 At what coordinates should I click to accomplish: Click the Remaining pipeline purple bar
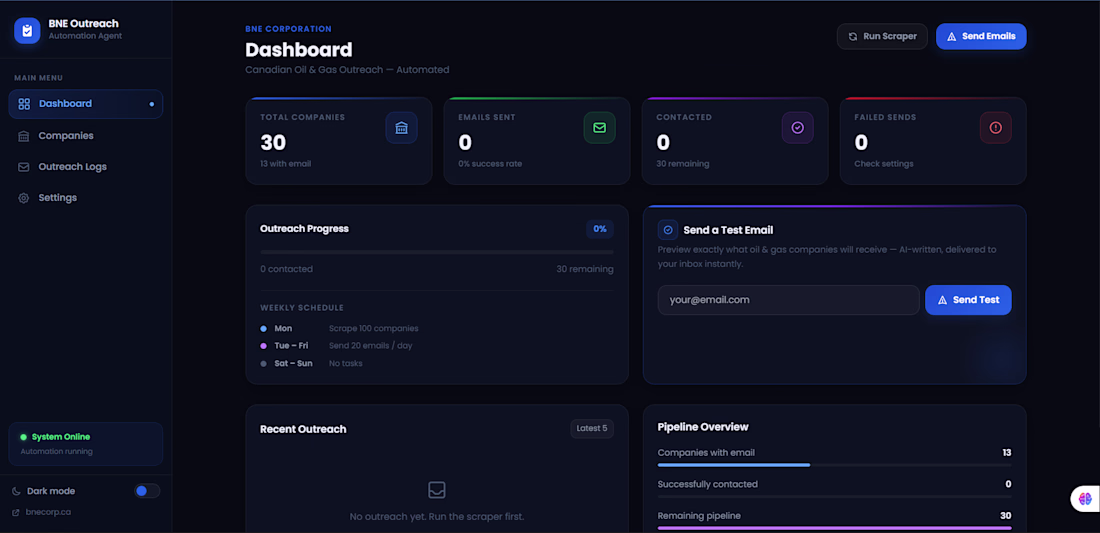coord(835,528)
